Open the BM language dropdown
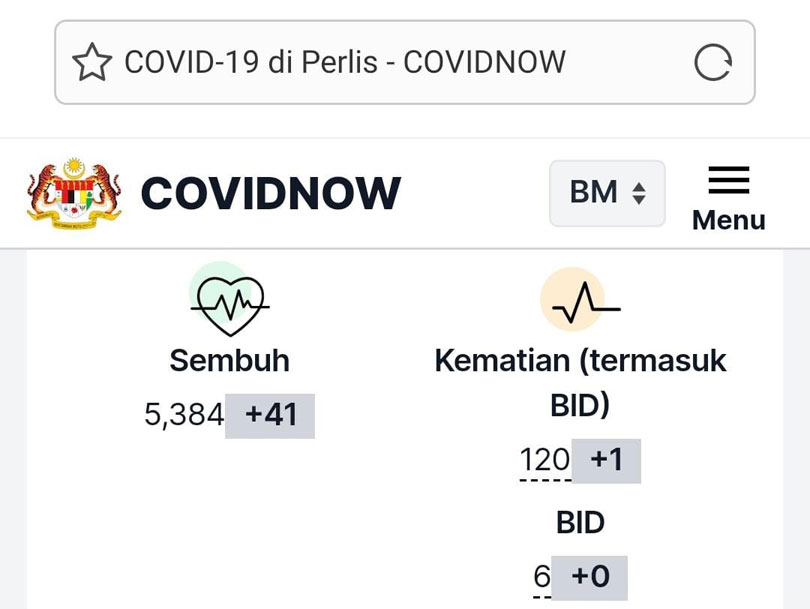The image size is (810, 609). point(607,193)
